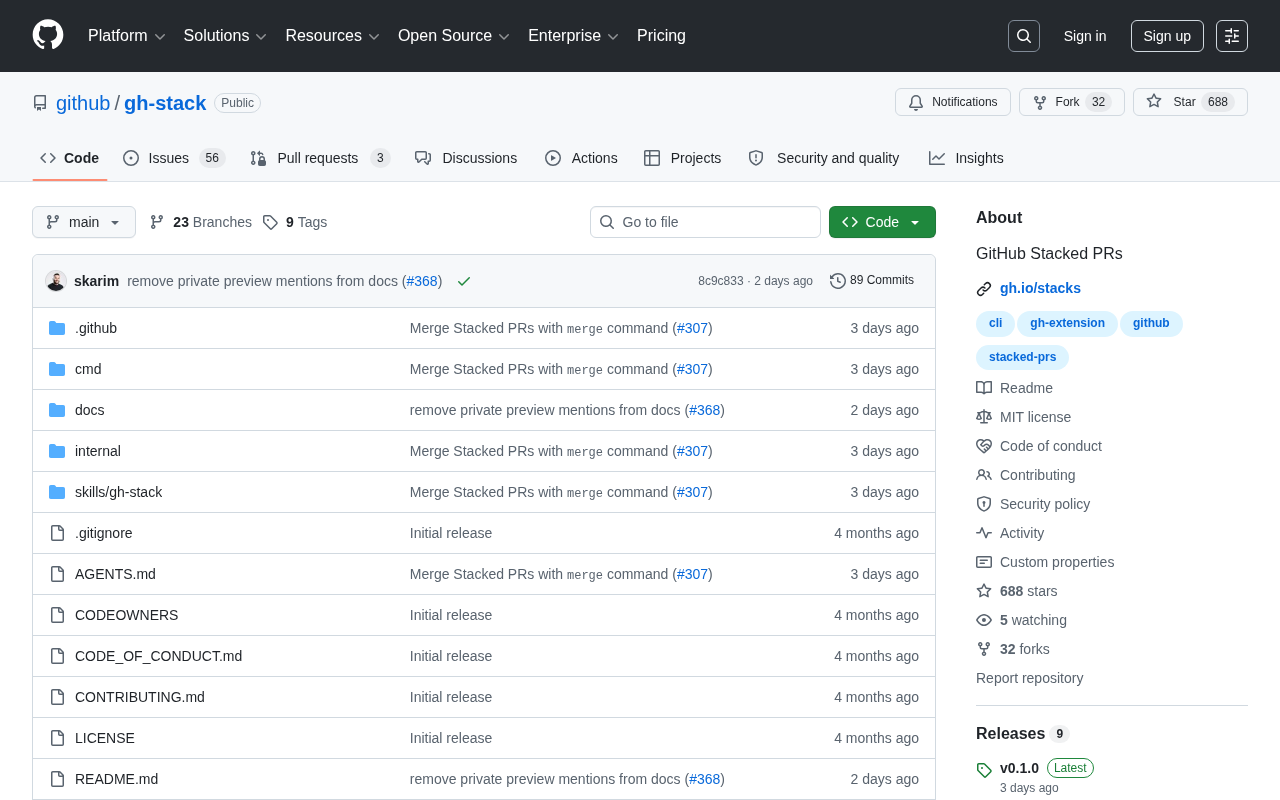Expand the Platform menu

coord(127,36)
